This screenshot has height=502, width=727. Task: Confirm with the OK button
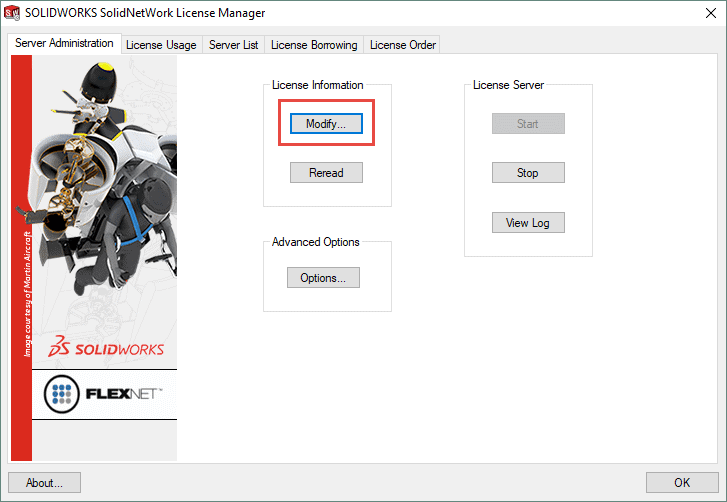click(682, 483)
